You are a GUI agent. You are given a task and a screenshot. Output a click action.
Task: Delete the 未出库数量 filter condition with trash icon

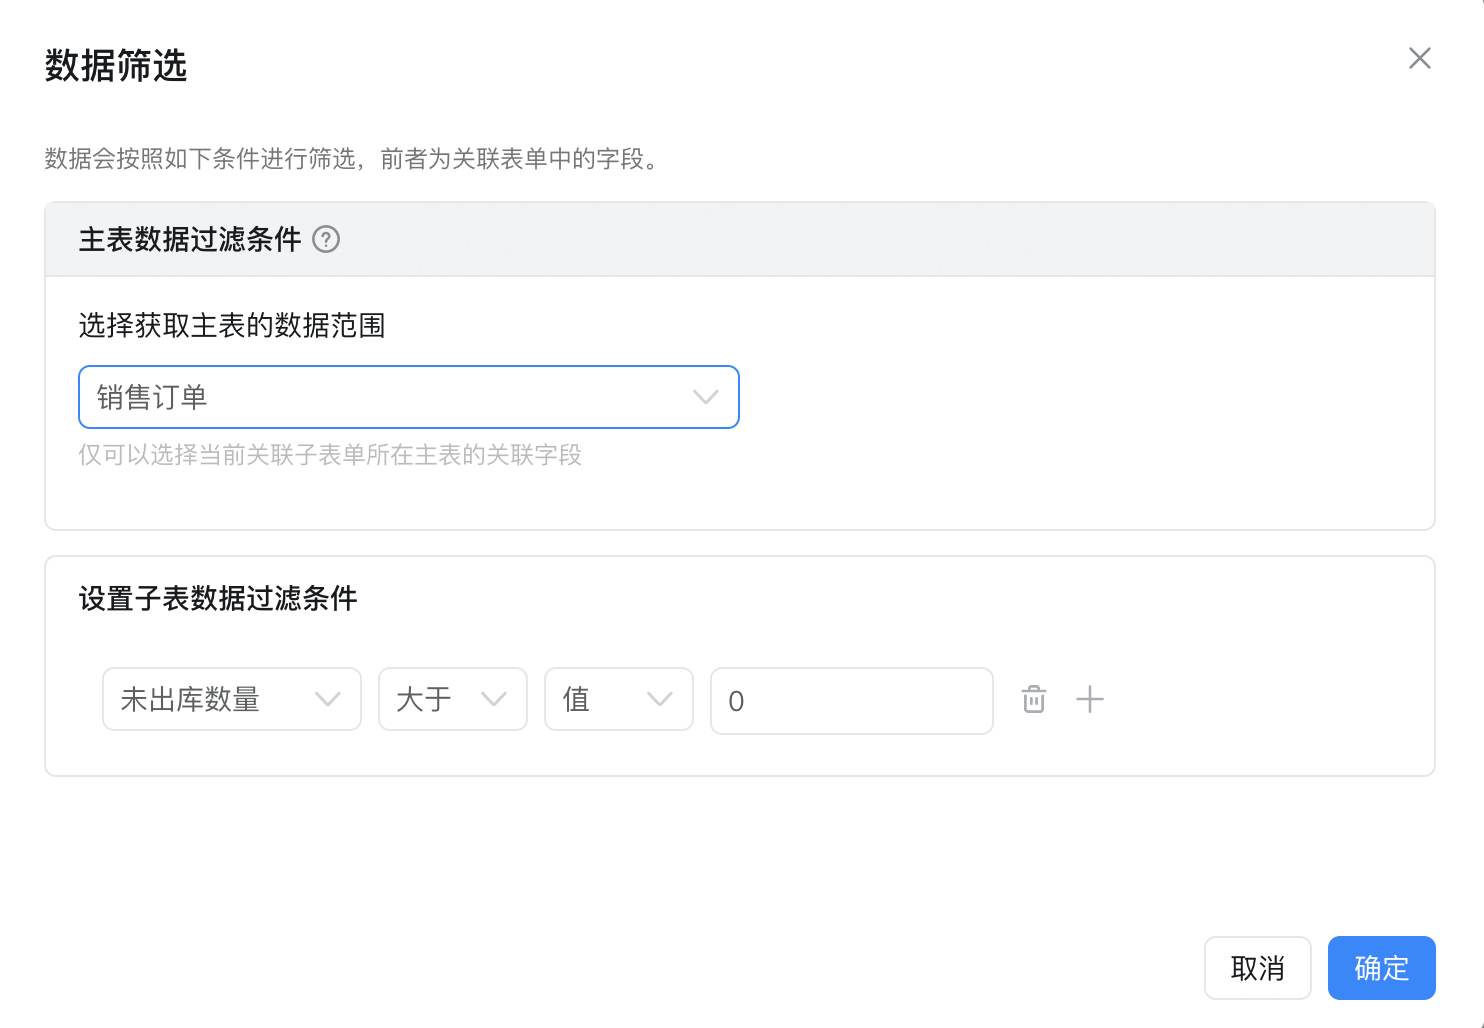1034,699
